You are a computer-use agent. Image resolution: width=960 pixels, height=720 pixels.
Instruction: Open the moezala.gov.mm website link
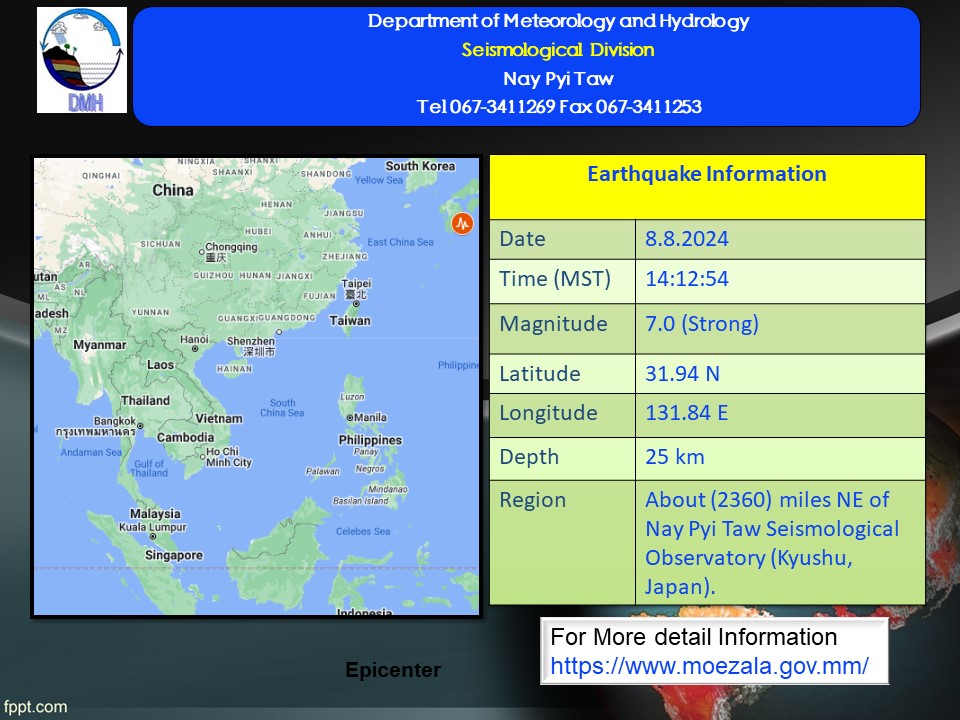coord(709,666)
